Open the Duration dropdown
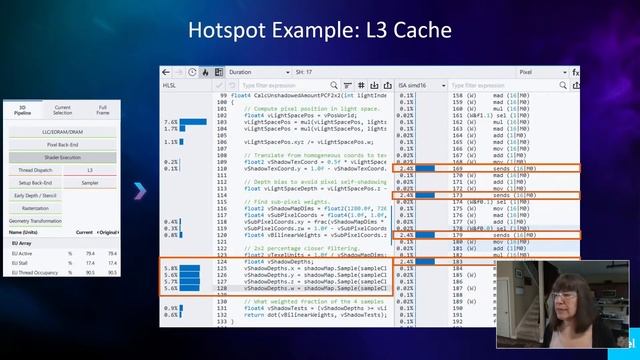 tap(259, 72)
